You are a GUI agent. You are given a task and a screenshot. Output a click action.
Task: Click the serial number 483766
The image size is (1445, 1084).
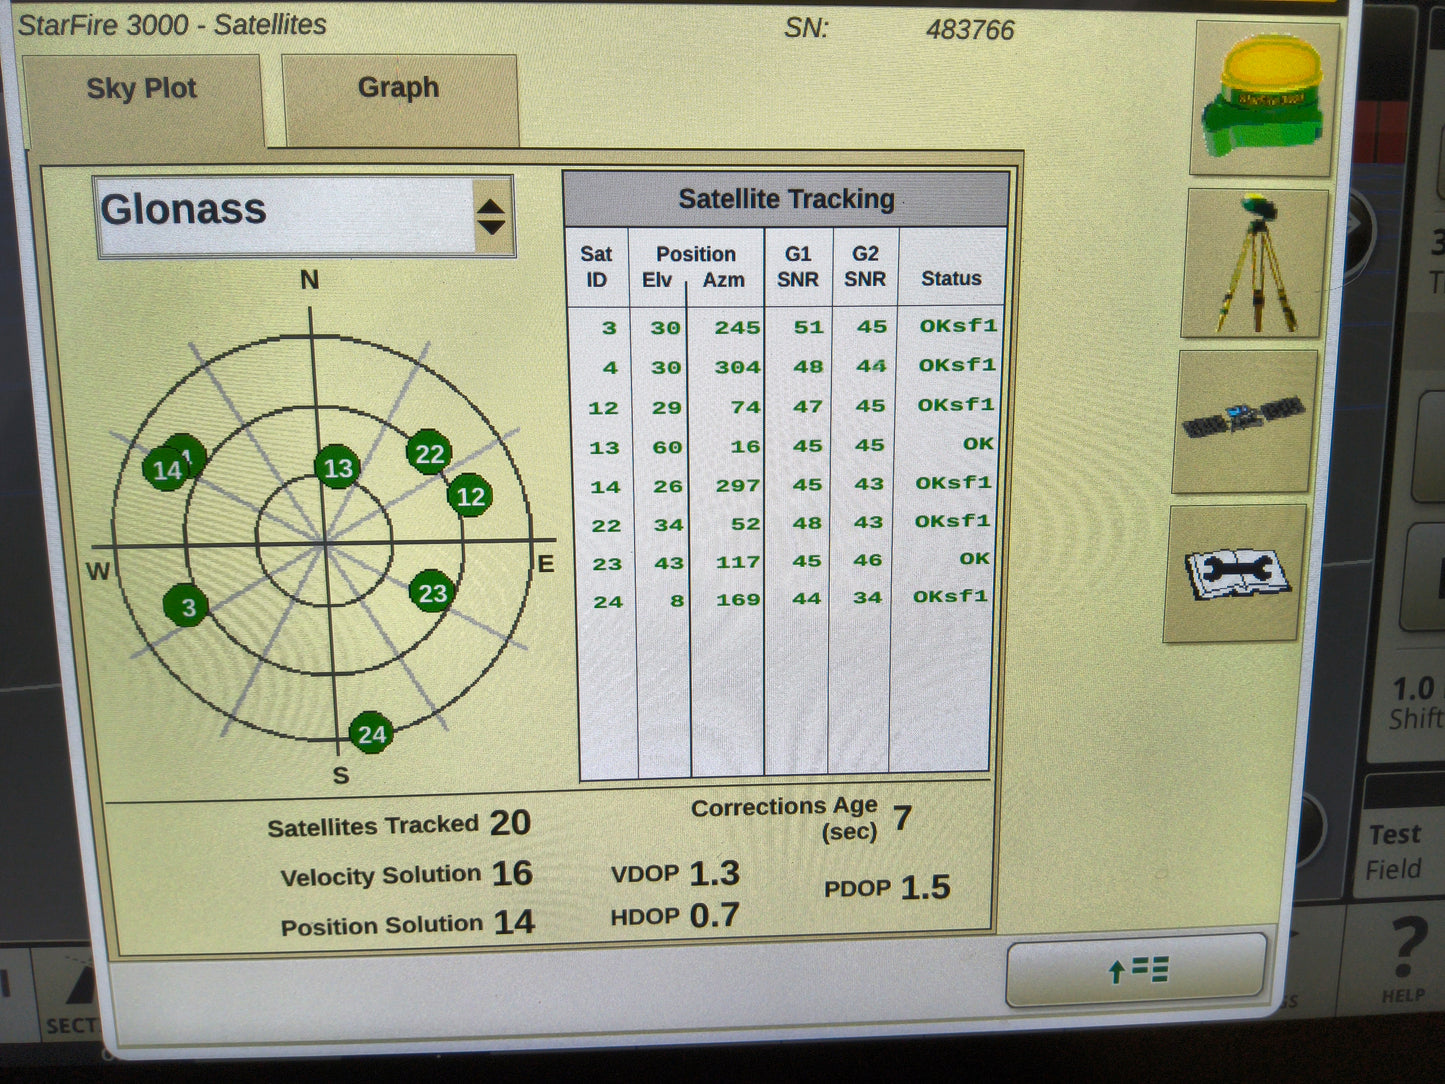click(x=970, y=30)
